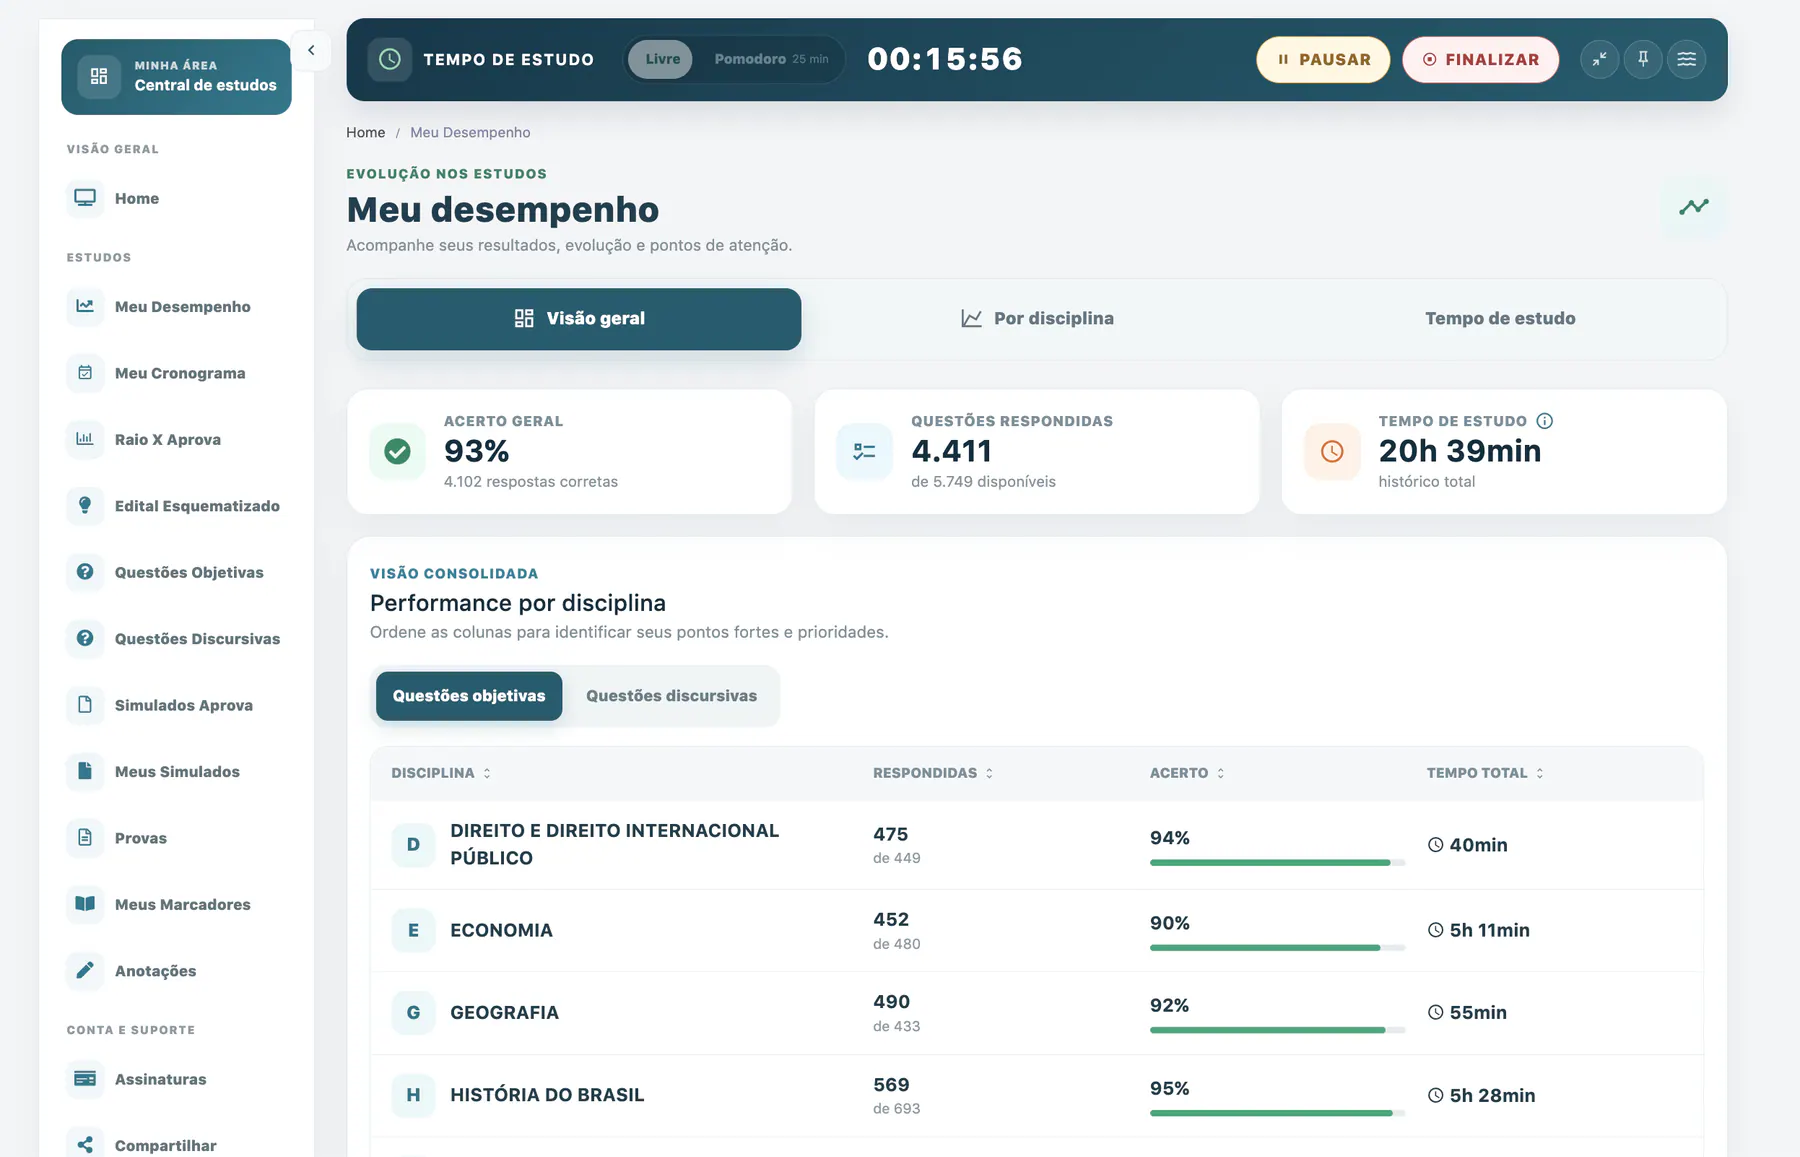Switch to Por disciplina tab
Image resolution: width=1800 pixels, height=1157 pixels.
coord(1037,319)
